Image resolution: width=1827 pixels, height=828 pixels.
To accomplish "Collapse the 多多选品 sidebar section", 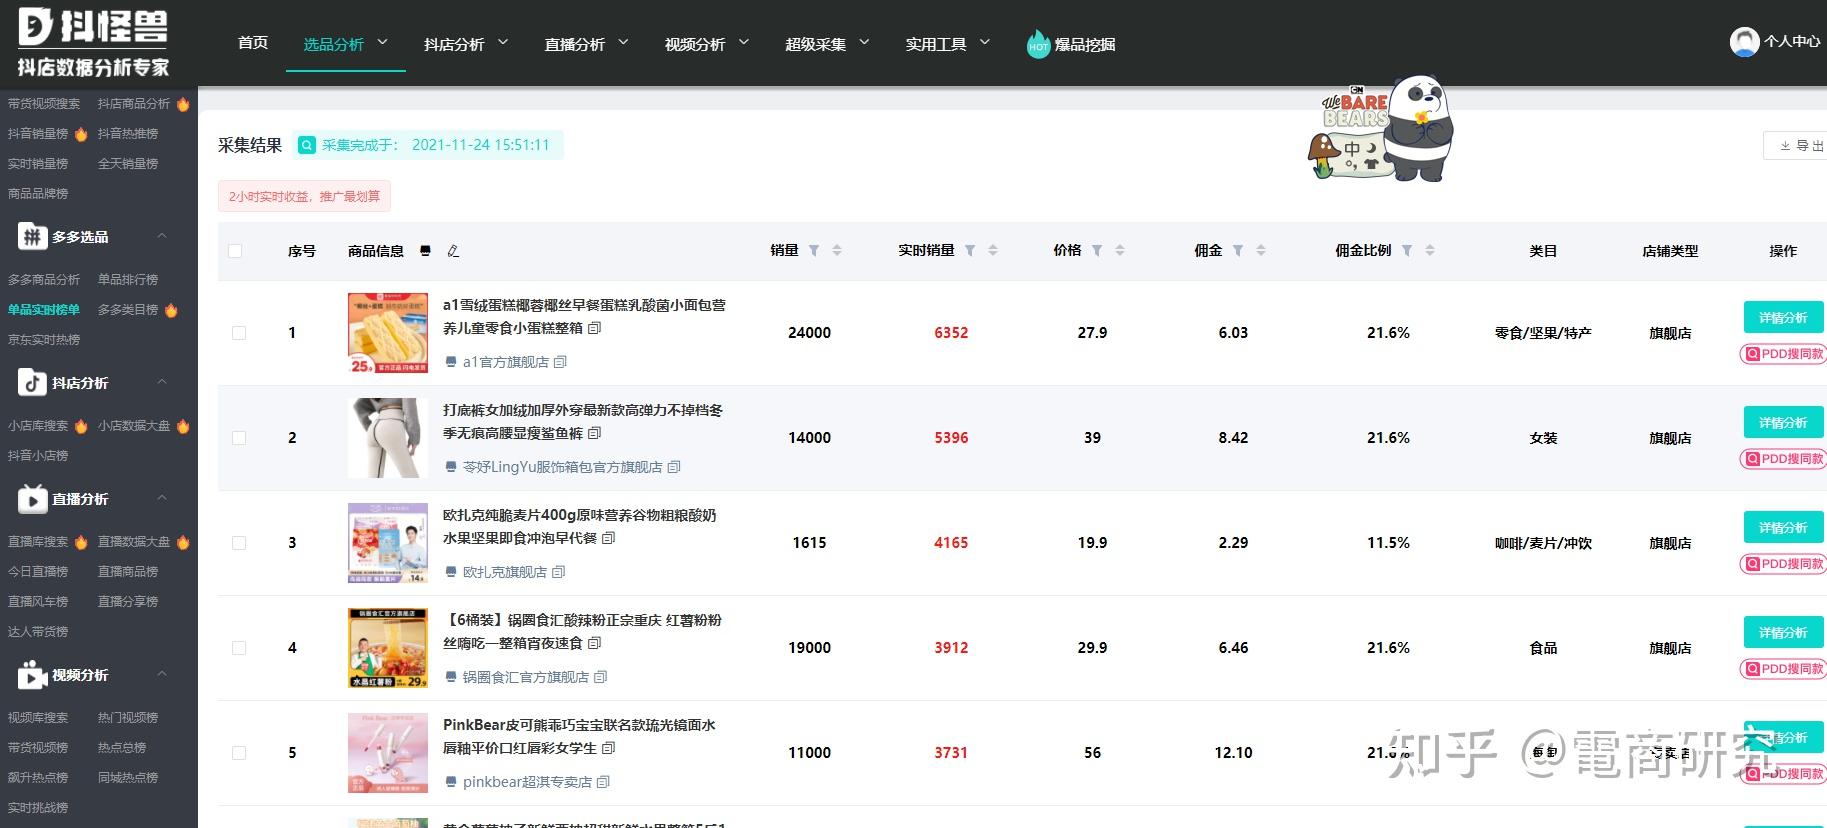I will coord(162,236).
